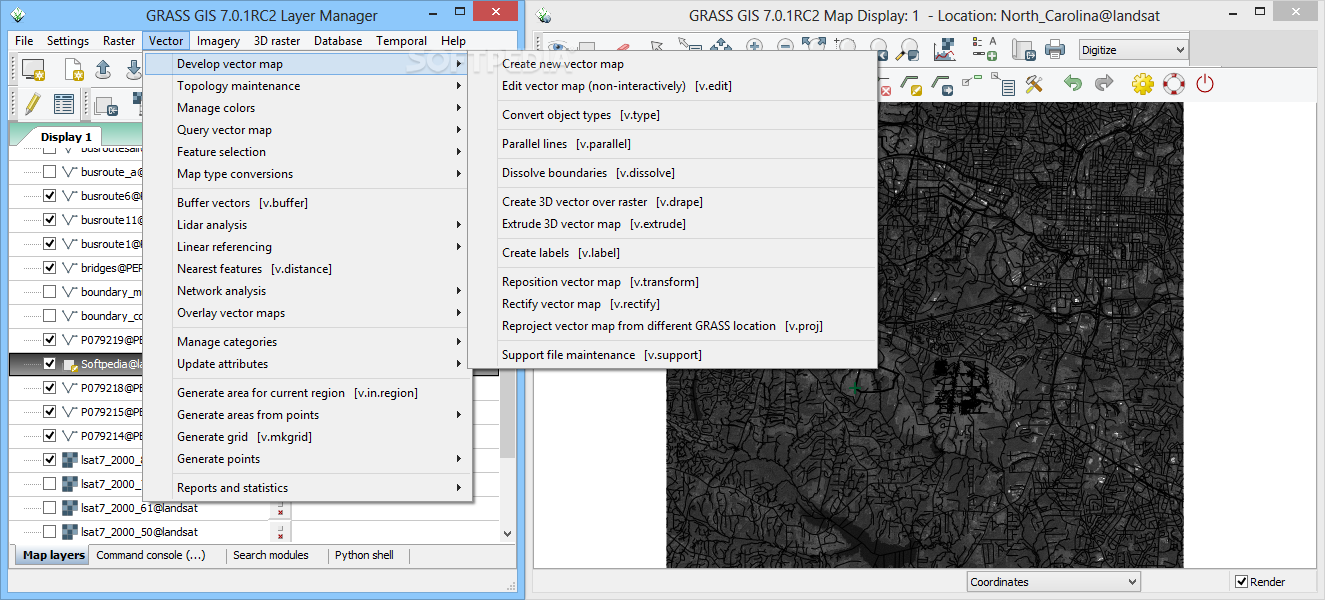Image resolution: width=1325 pixels, height=600 pixels.
Task: Uncheck the Softpedia layer checkbox
Action: (49, 364)
